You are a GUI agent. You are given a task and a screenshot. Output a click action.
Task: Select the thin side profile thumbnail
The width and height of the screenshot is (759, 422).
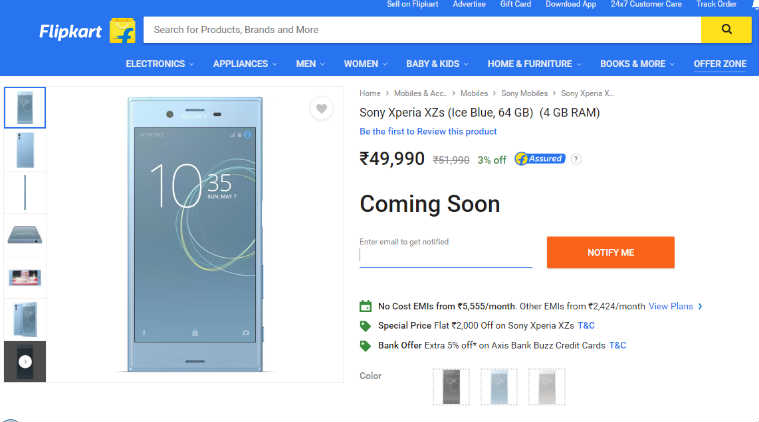coord(25,193)
